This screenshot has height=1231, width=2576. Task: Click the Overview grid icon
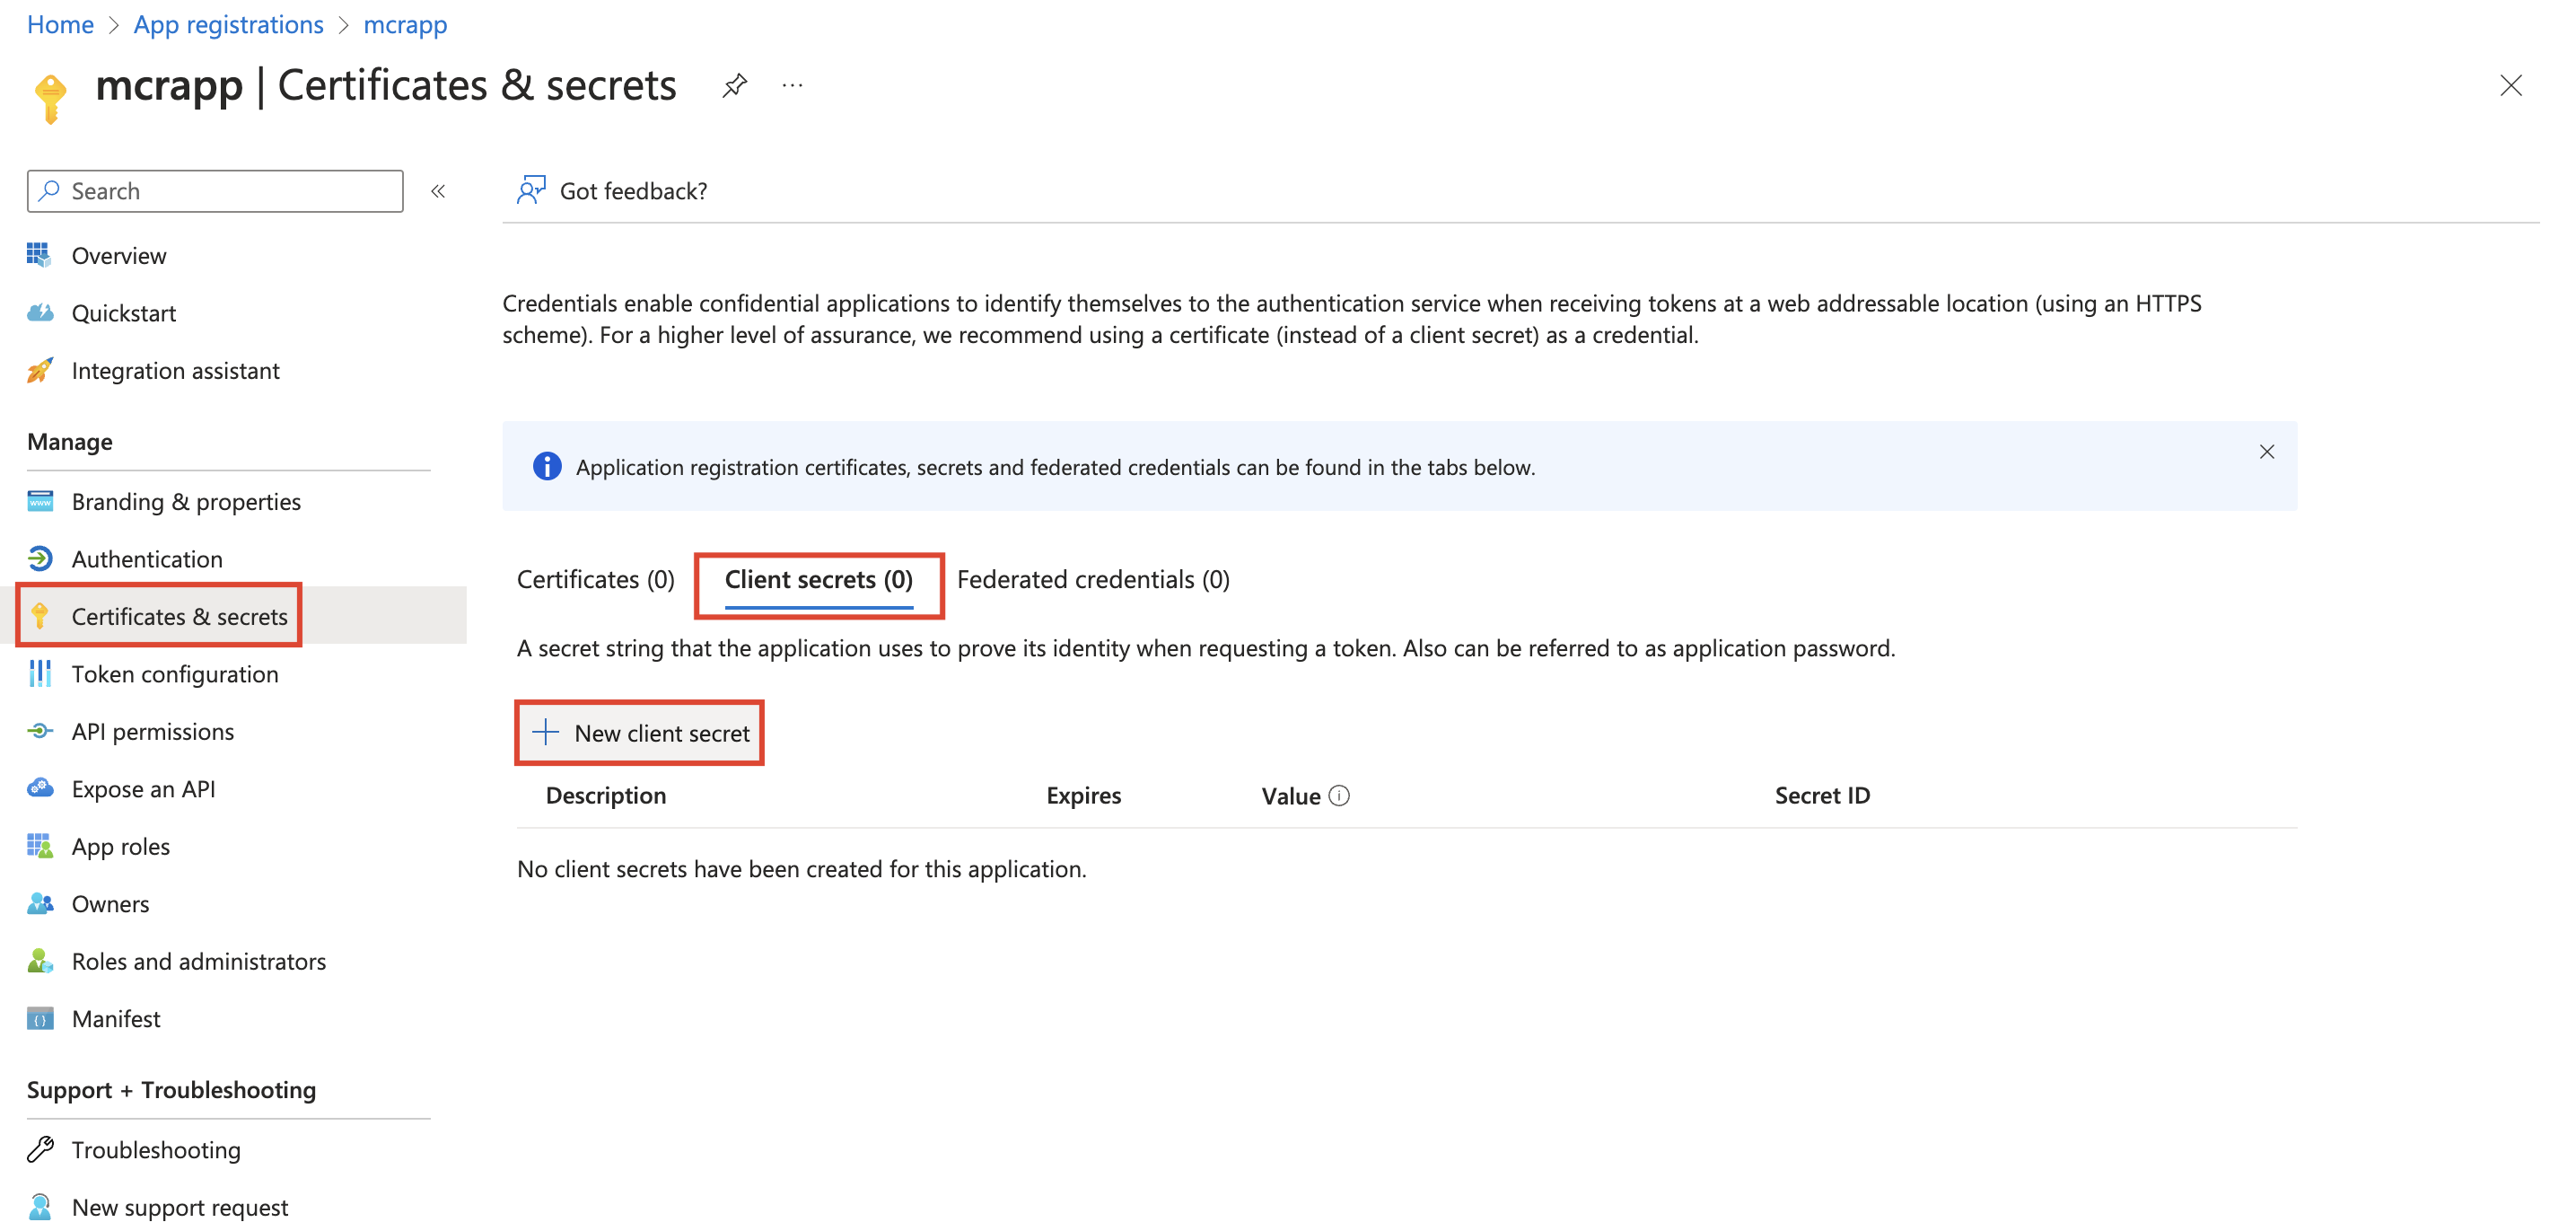point(39,255)
